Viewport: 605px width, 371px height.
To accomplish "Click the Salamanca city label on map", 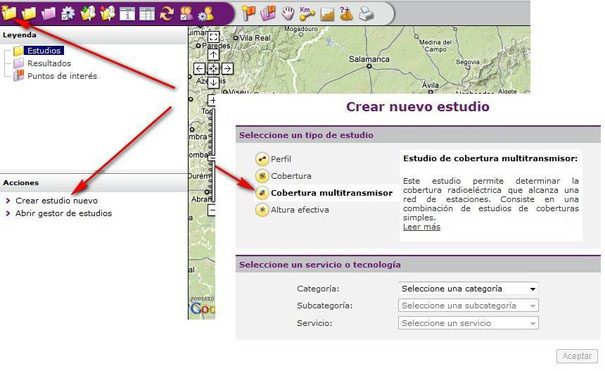I will coord(369,59).
